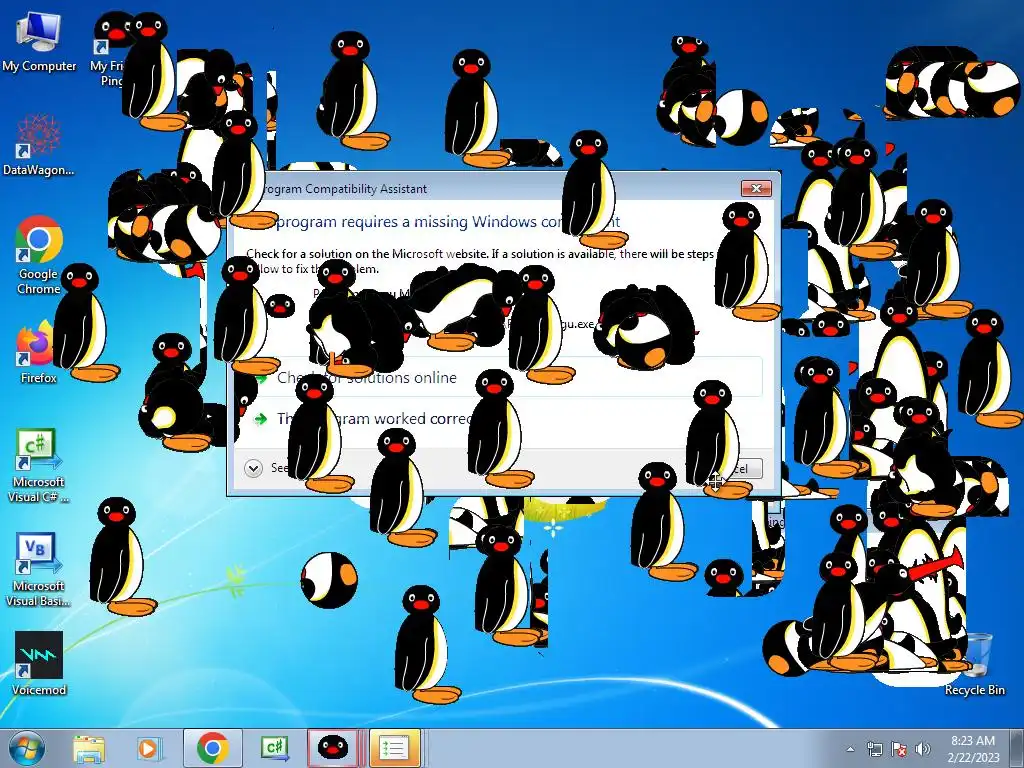The height and width of the screenshot is (768, 1024).
Task: Open the clock showing 8:23 AM
Action: tap(973, 749)
